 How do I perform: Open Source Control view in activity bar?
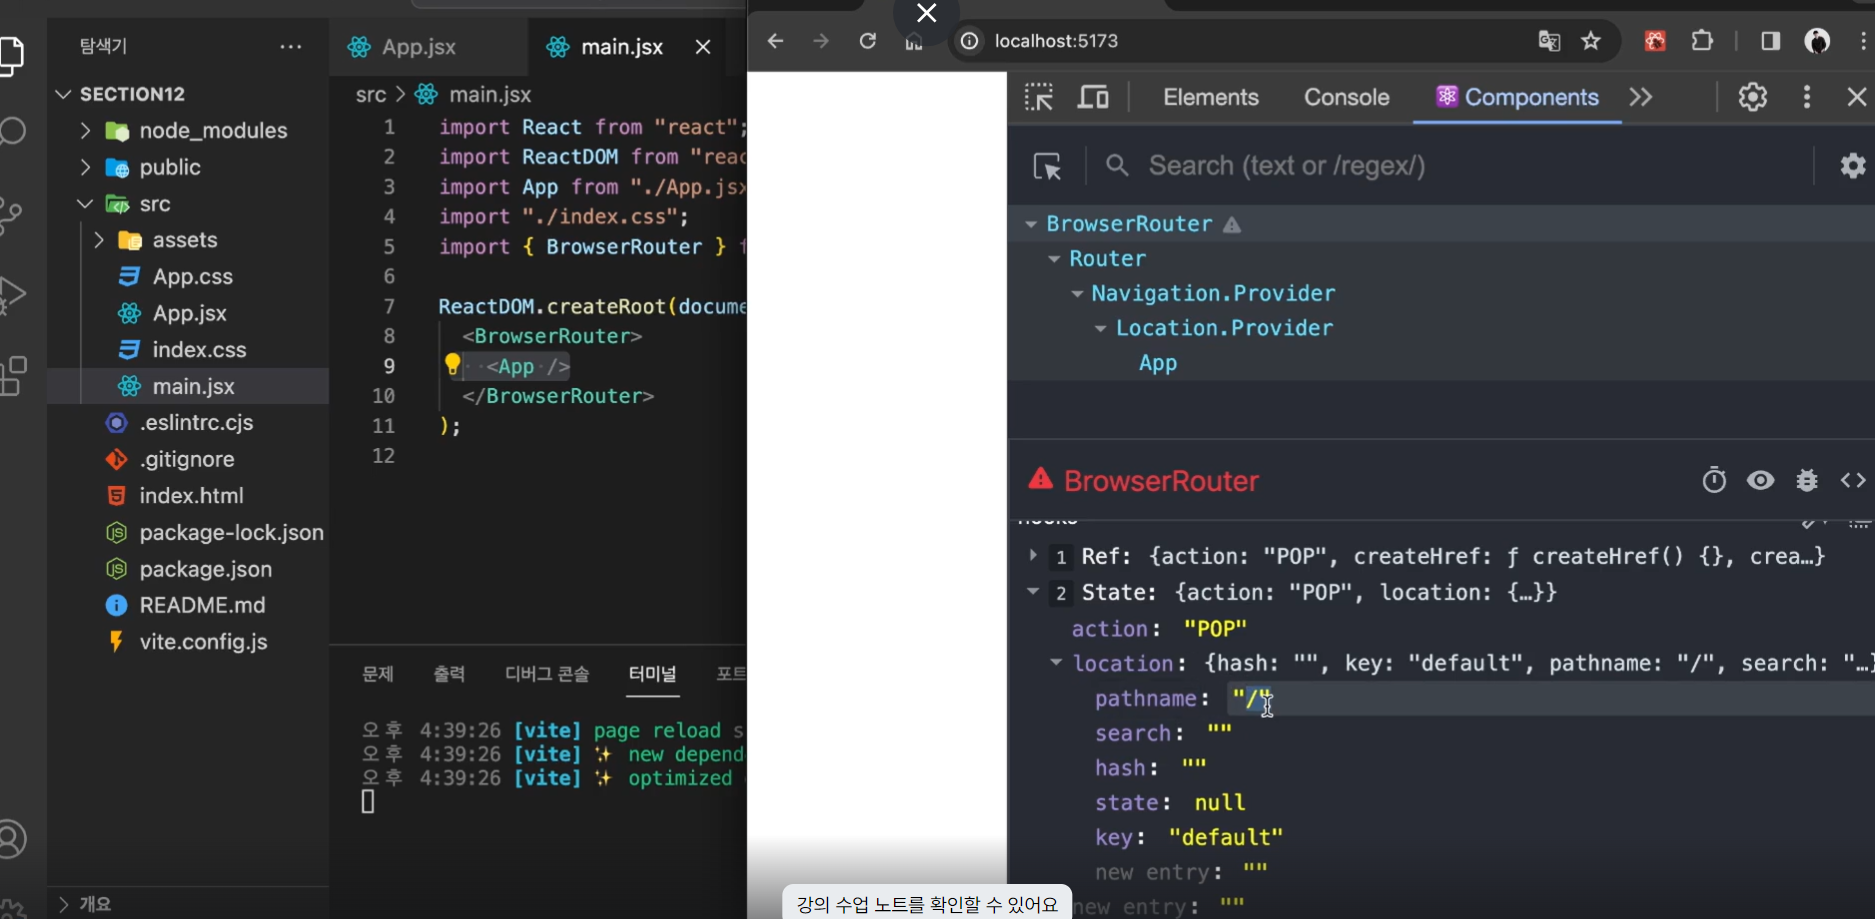click(x=10, y=215)
